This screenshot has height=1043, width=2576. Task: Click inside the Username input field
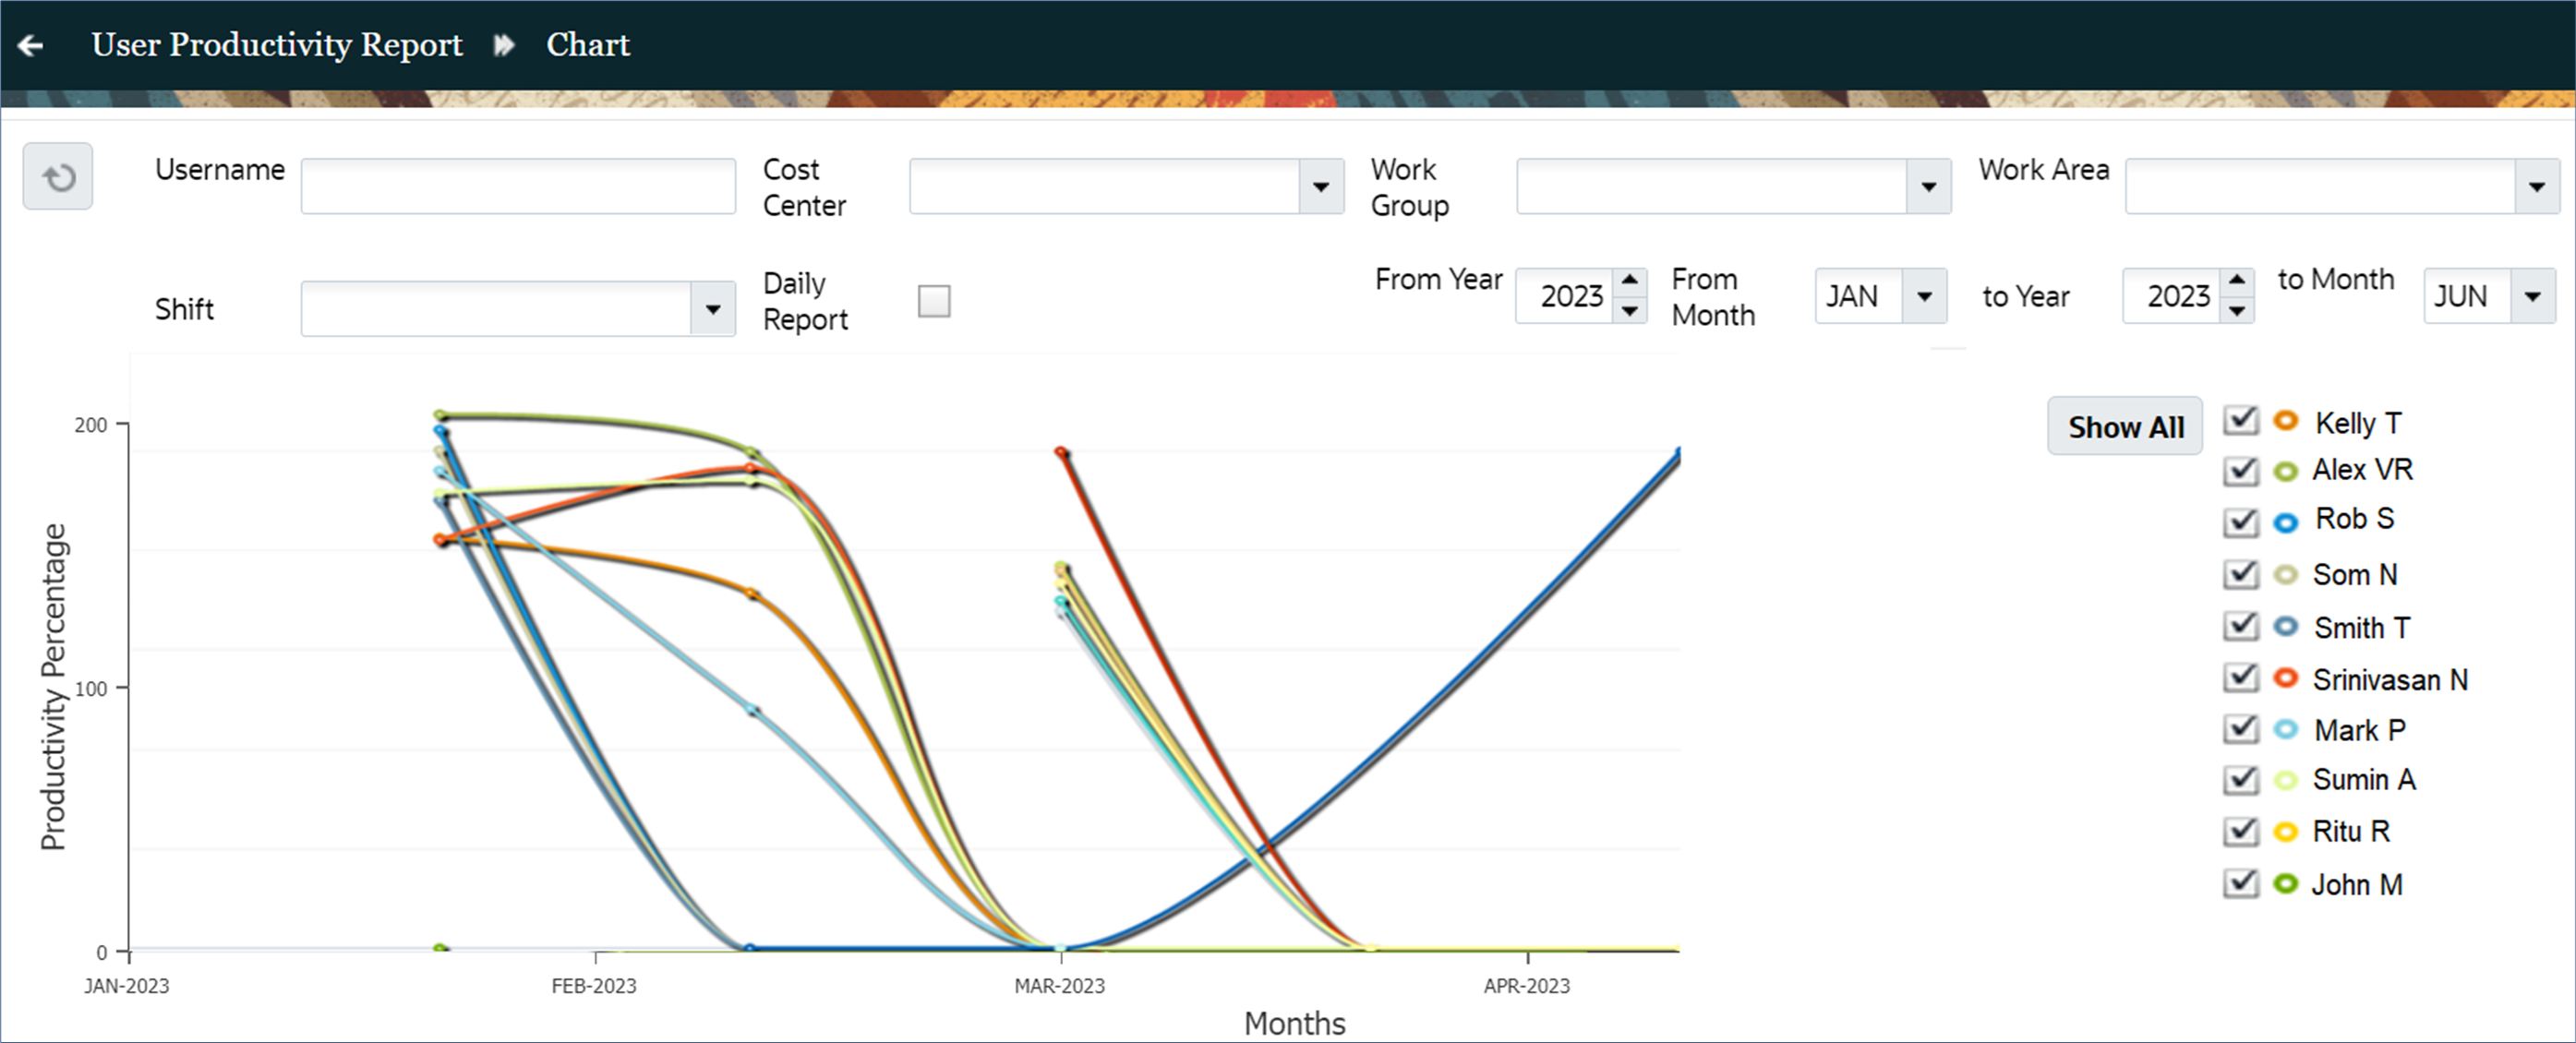(x=516, y=185)
